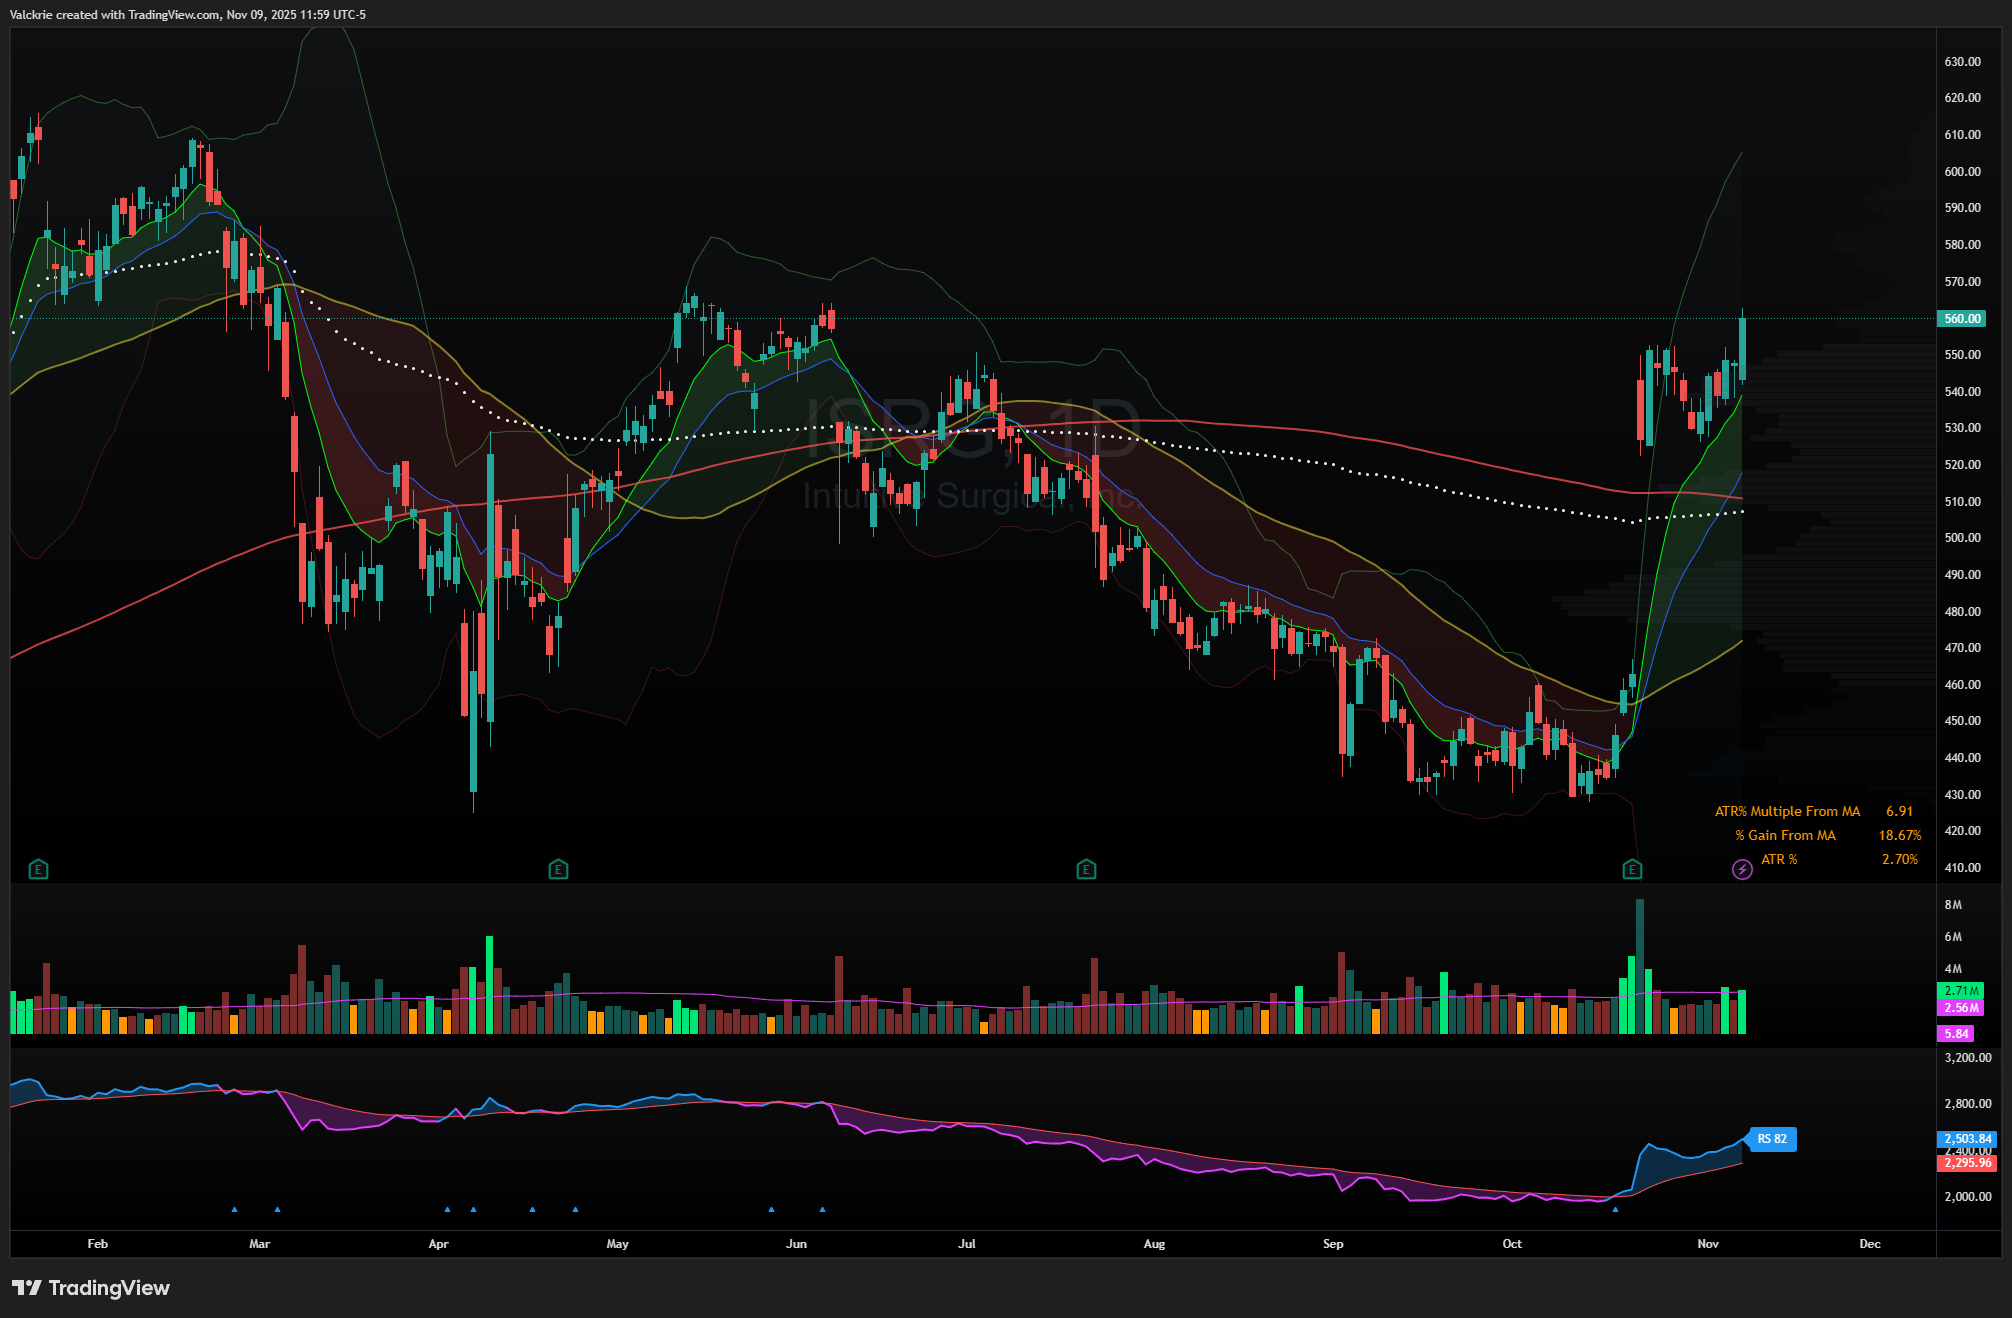
Task: Click the ATR% Multiple From MA text
Action: click(1787, 811)
